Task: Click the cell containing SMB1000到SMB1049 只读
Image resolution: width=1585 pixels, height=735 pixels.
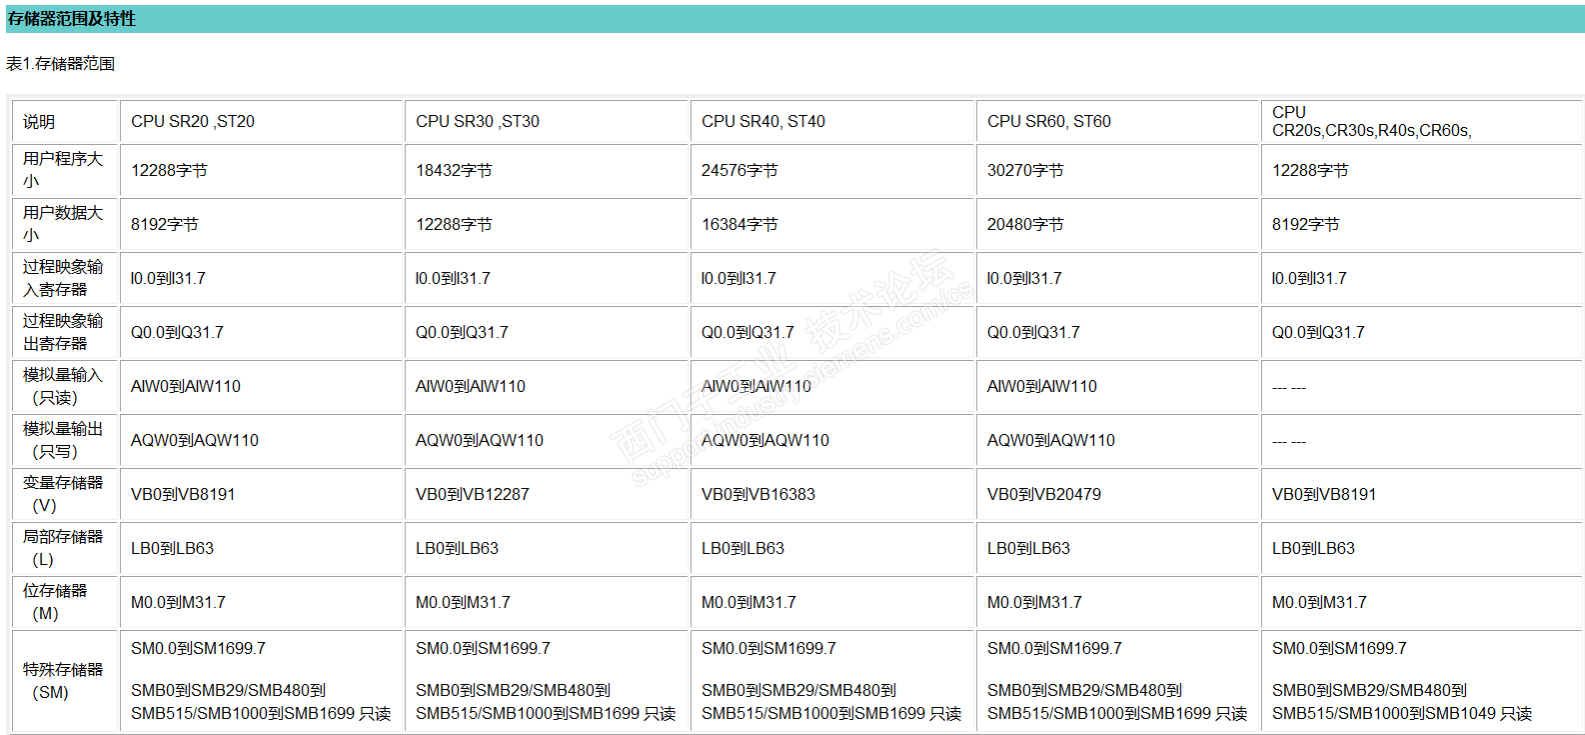Action: (x=1421, y=681)
